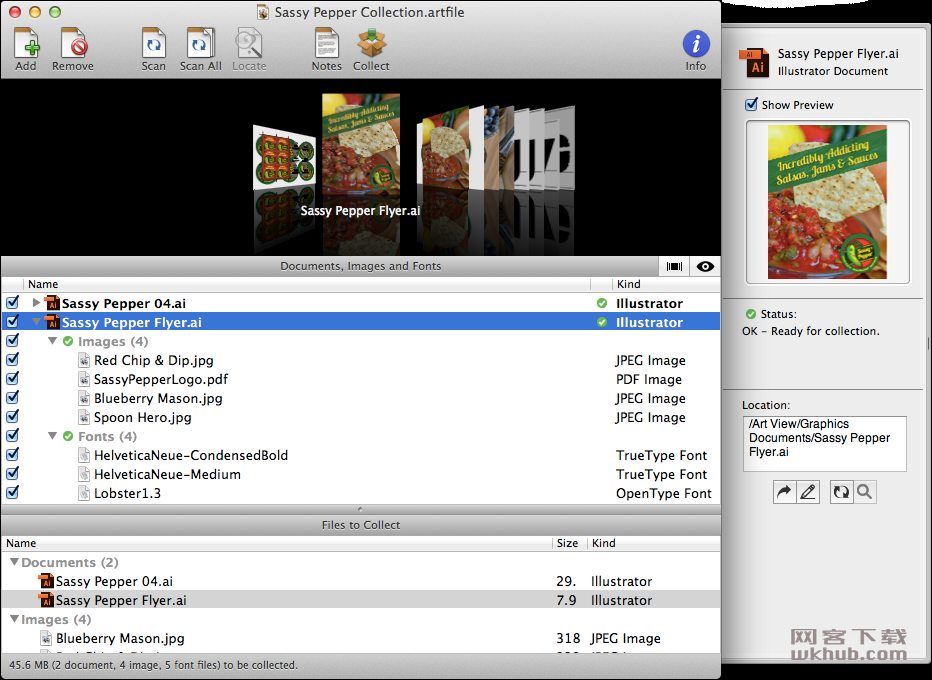Click Blueberry Mason.jpg icon in Files to Collect

[x=46, y=638]
